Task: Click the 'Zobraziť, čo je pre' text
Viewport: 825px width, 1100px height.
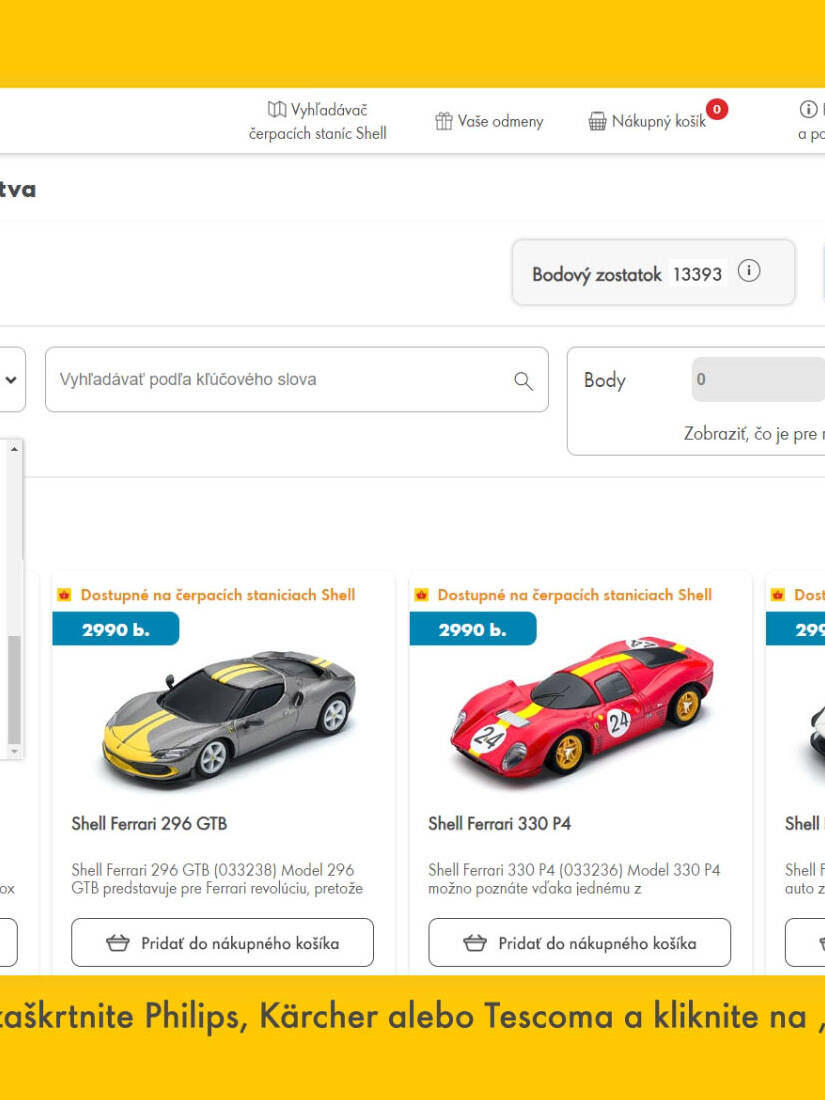Action: click(751, 434)
